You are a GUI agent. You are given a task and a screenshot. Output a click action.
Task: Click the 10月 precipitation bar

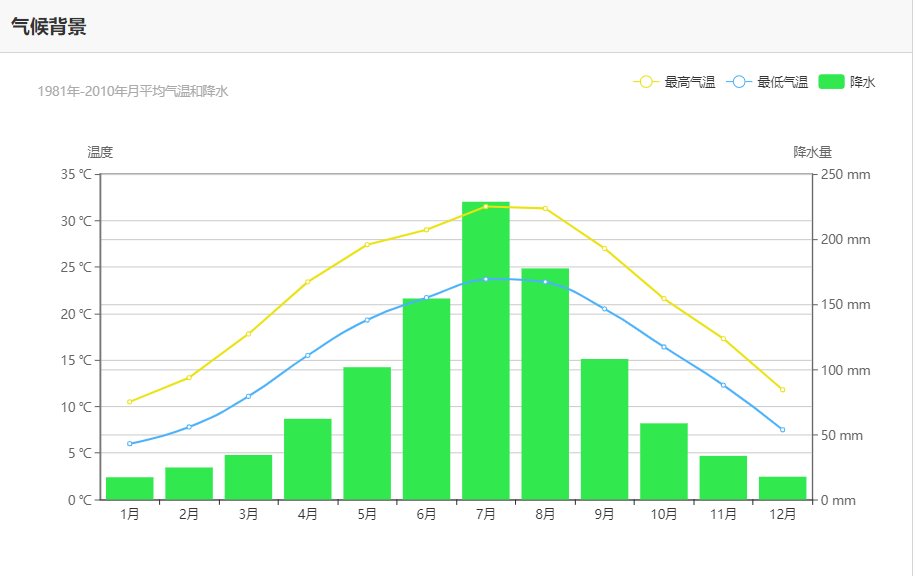click(664, 461)
